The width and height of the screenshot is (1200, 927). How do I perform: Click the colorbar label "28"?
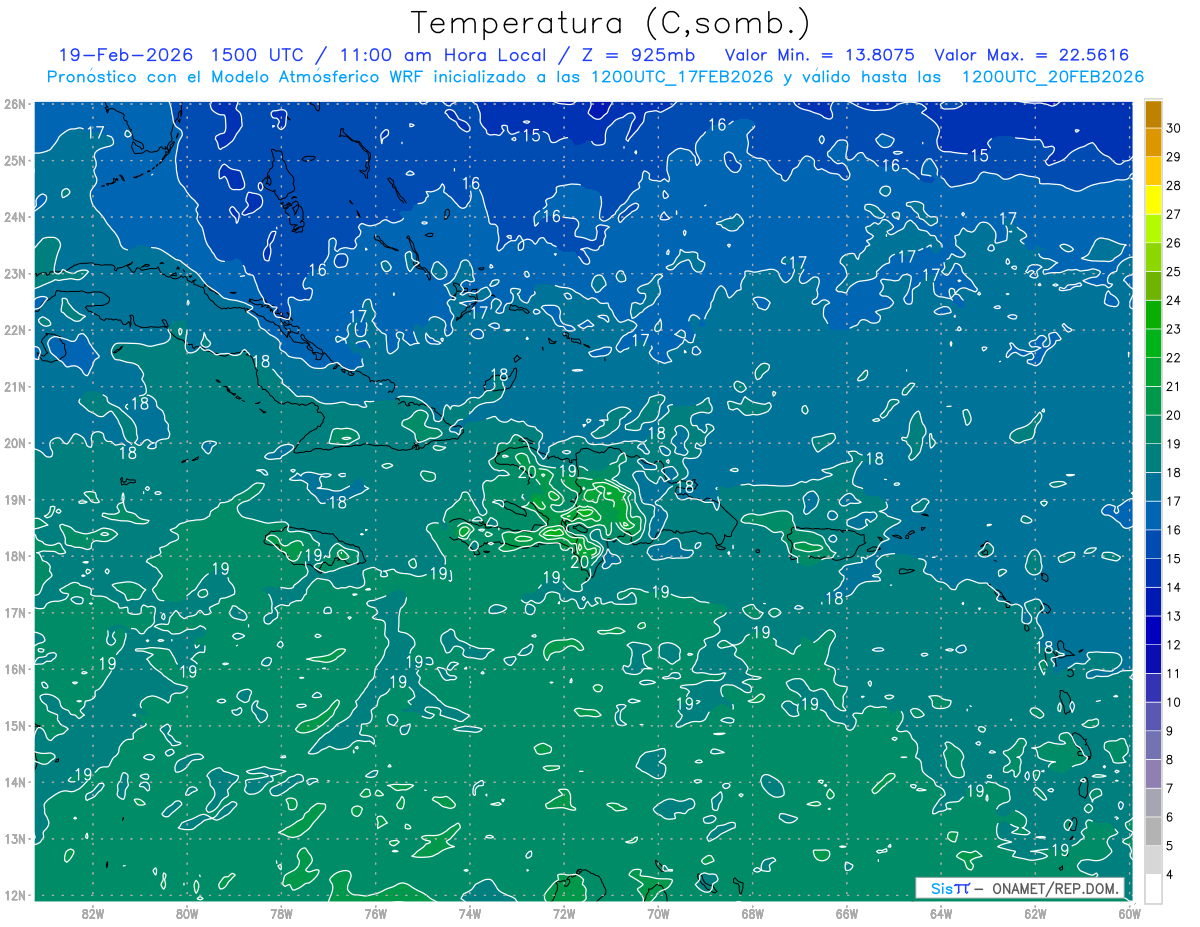[x=1173, y=186]
